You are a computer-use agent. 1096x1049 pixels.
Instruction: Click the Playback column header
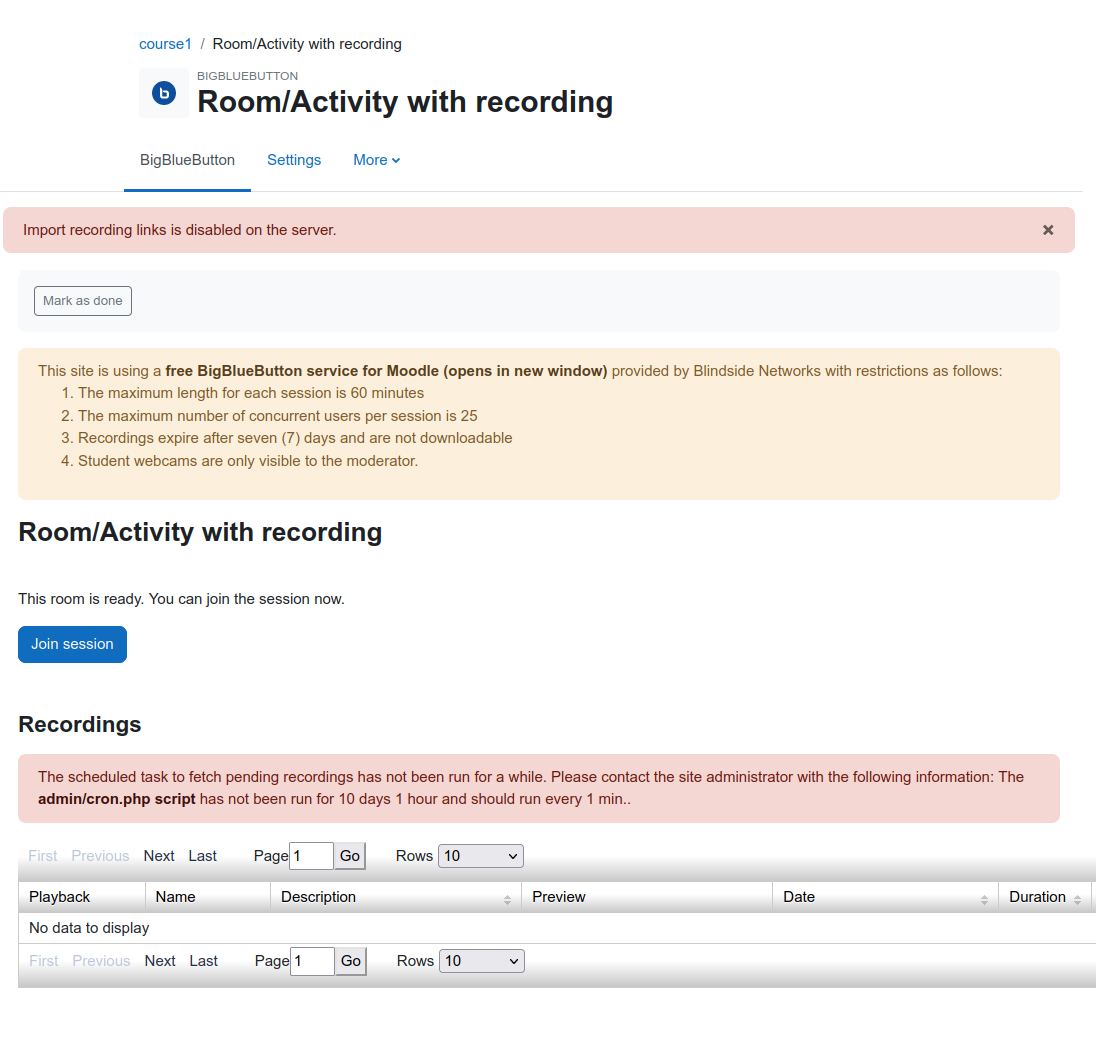(x=82, y=897)
